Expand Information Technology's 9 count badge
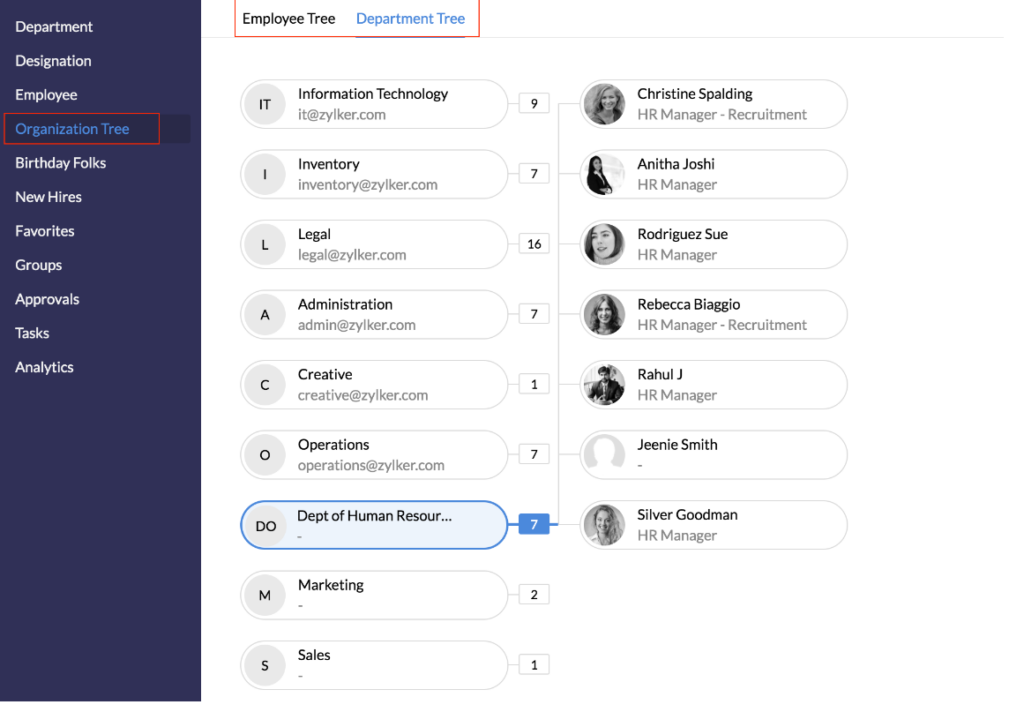The width and height of the screenshot is (1024, 712). [533, 103]
